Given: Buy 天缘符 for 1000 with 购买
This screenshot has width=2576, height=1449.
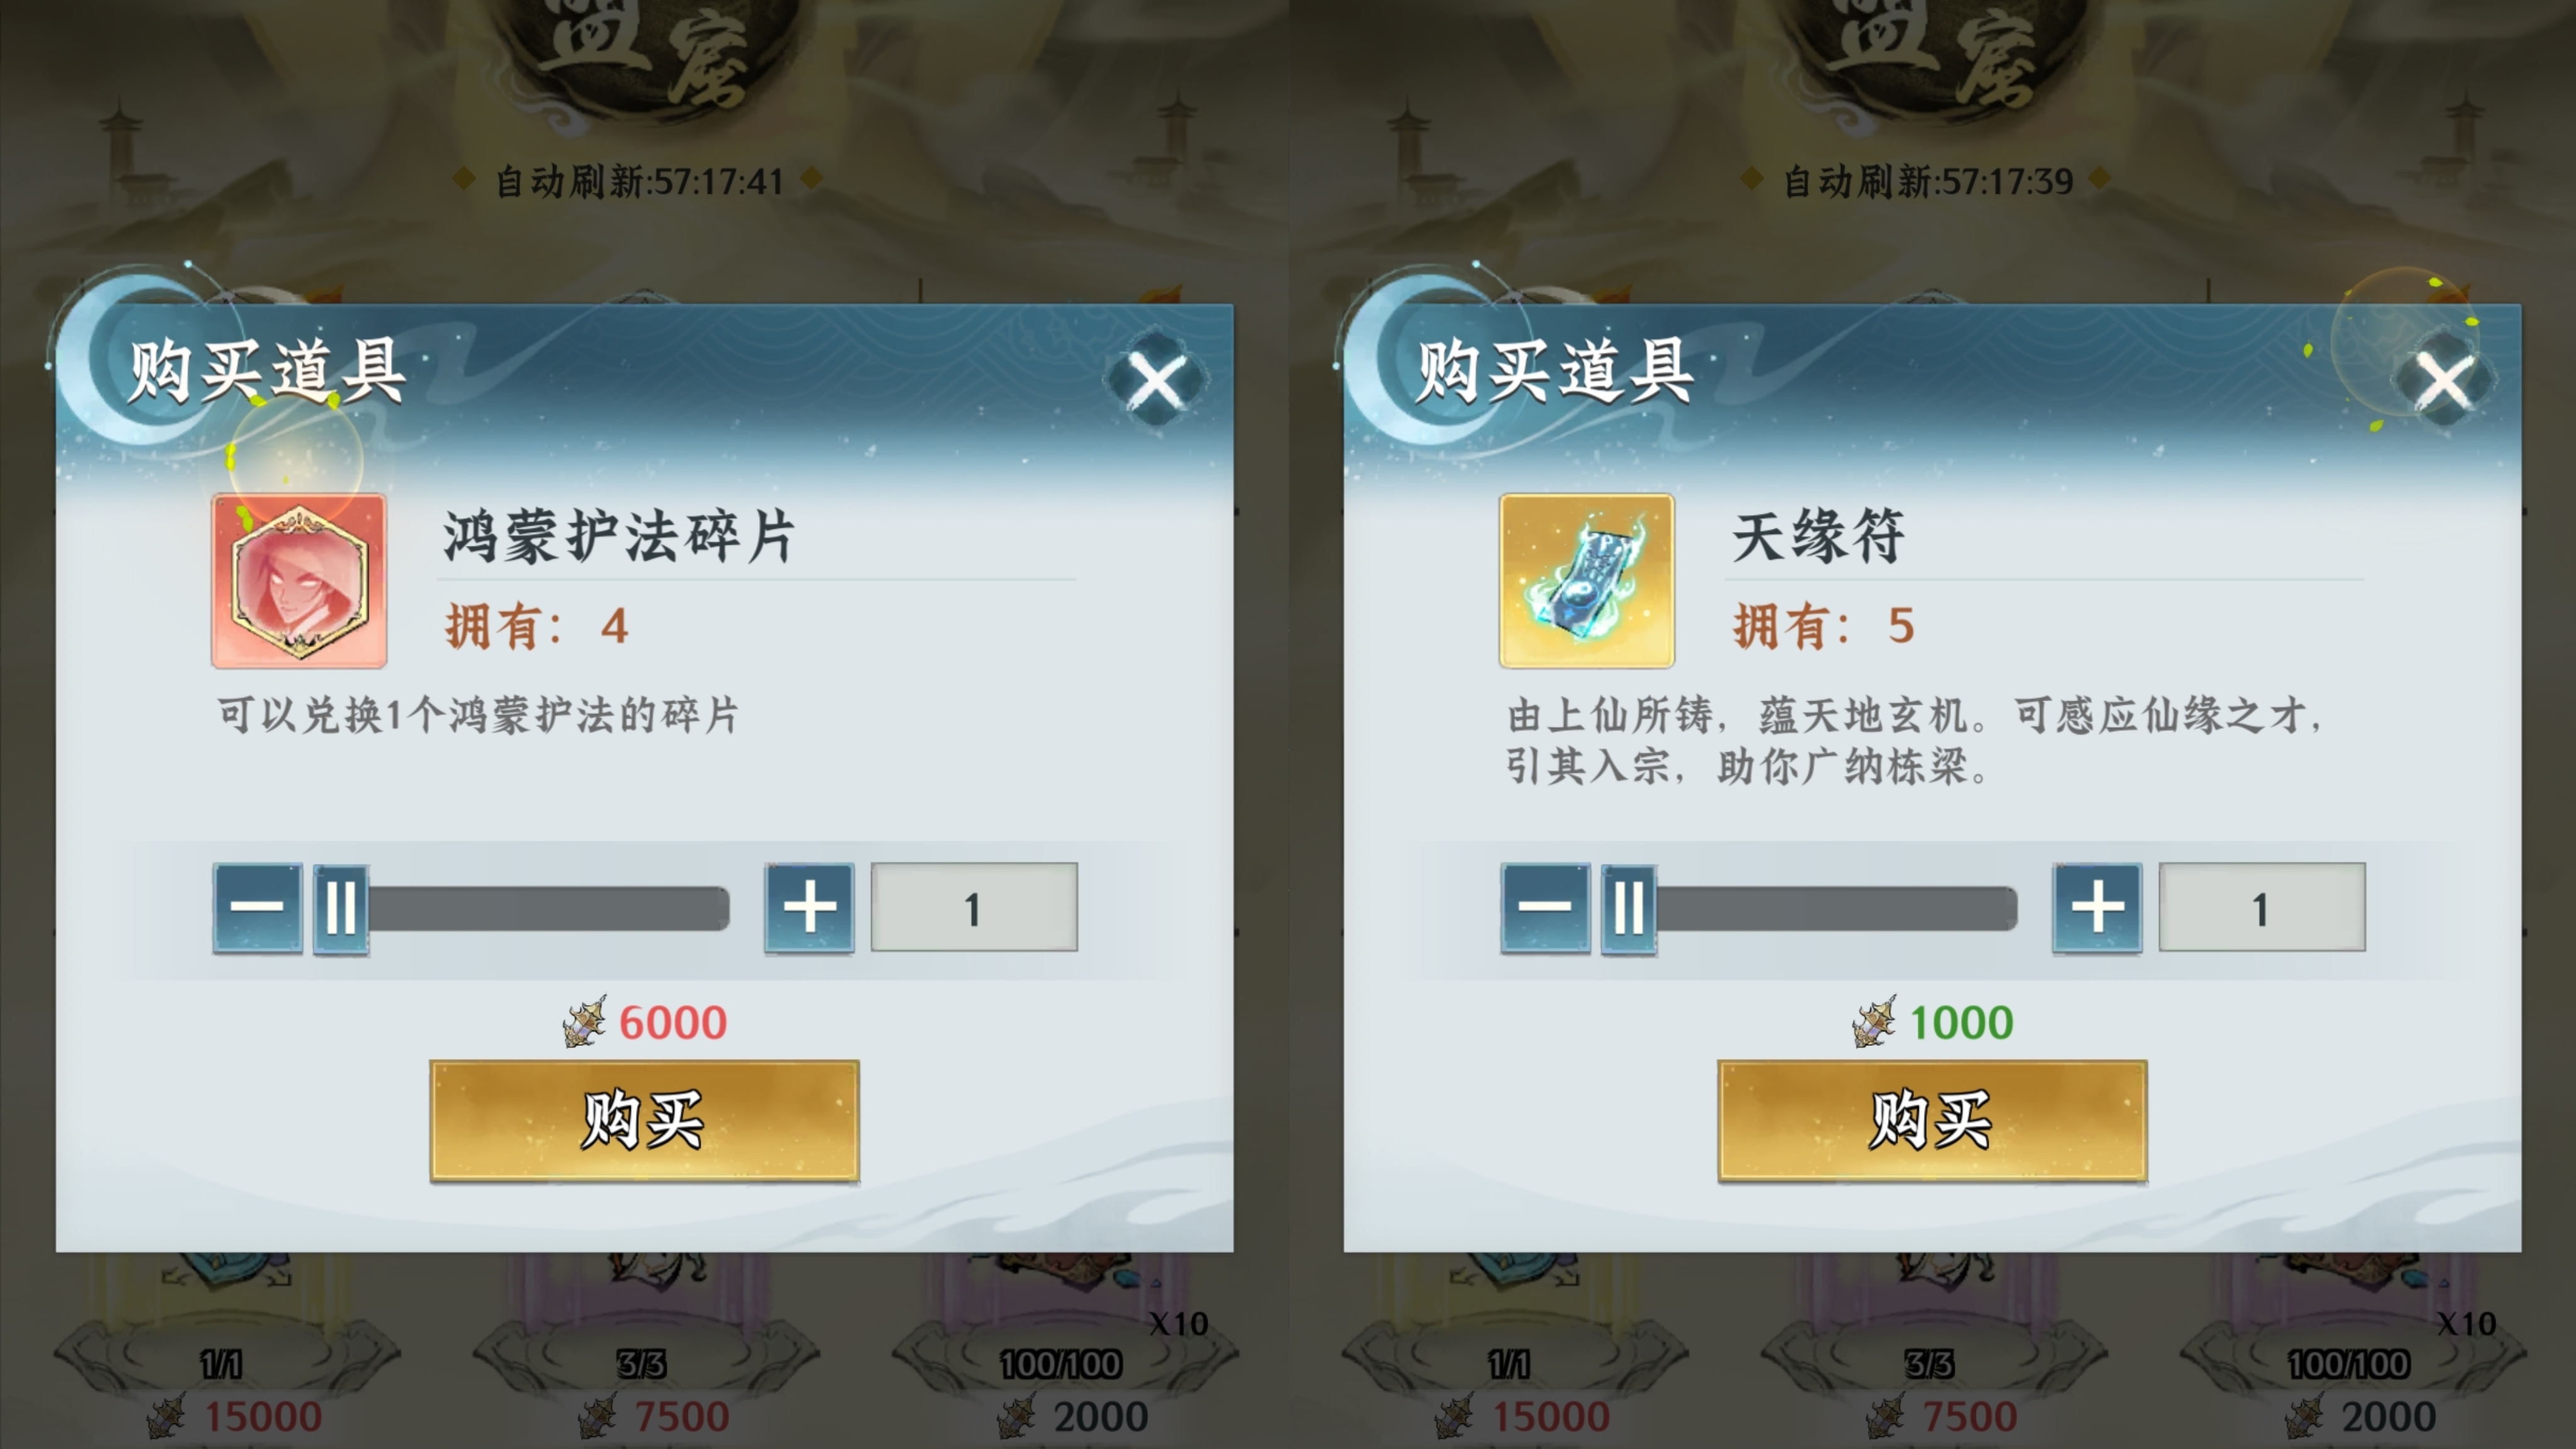Looking at the screenshot, I should pos(1932,1120).
